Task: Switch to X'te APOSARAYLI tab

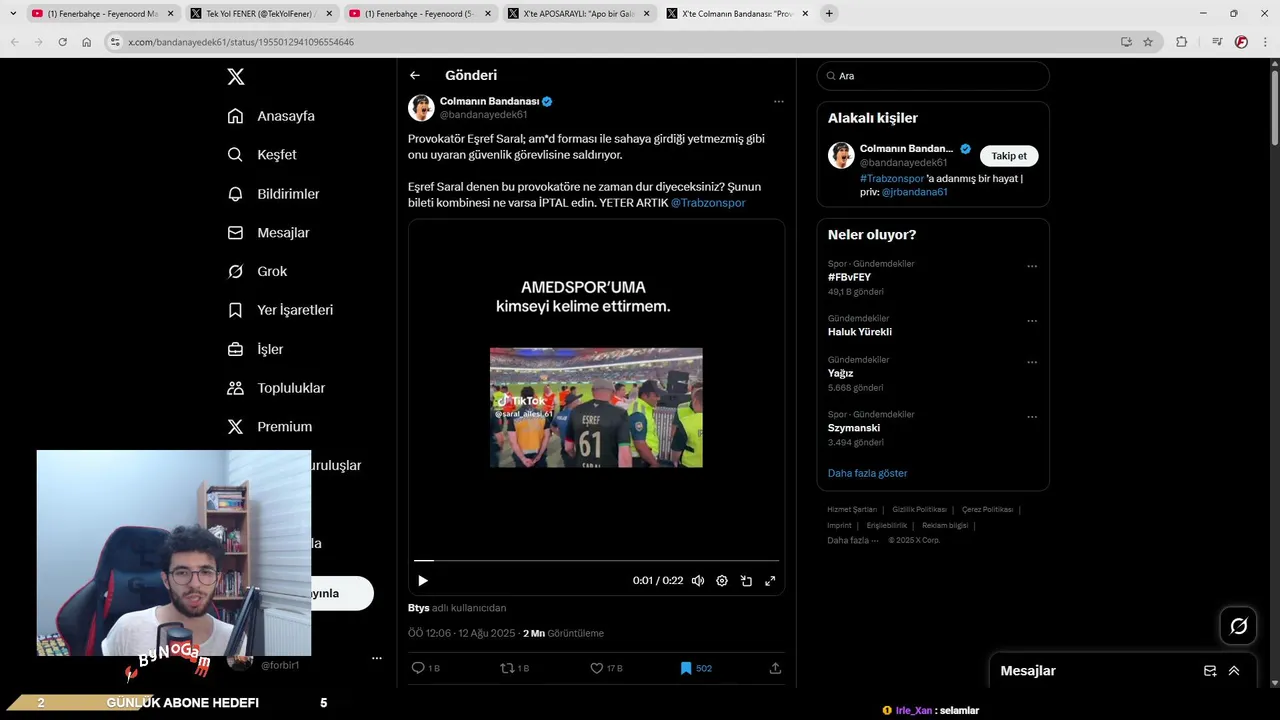Action: click(578, 14)
